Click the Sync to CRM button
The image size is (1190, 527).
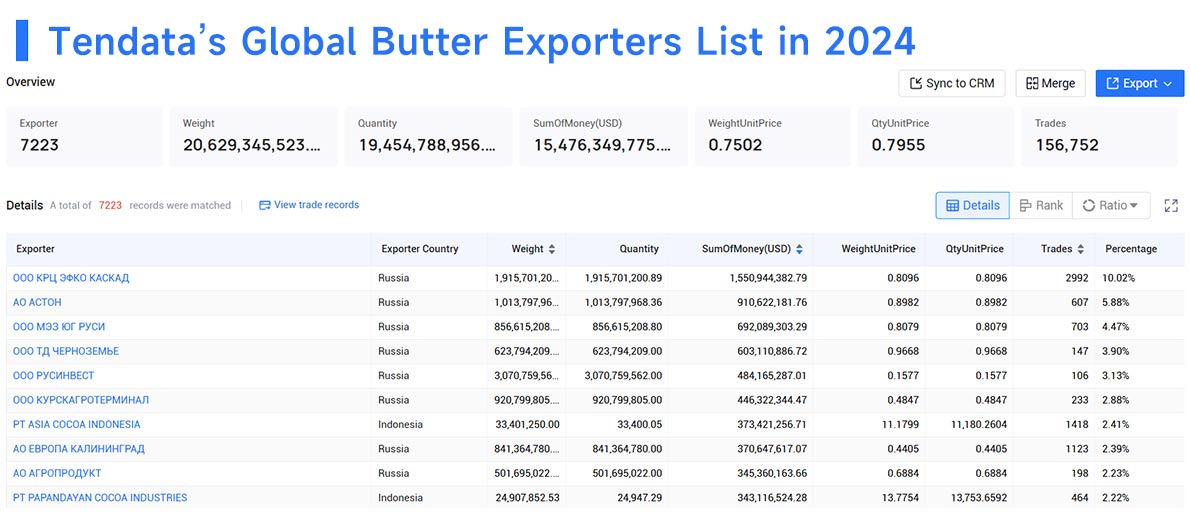click(952, 84)
